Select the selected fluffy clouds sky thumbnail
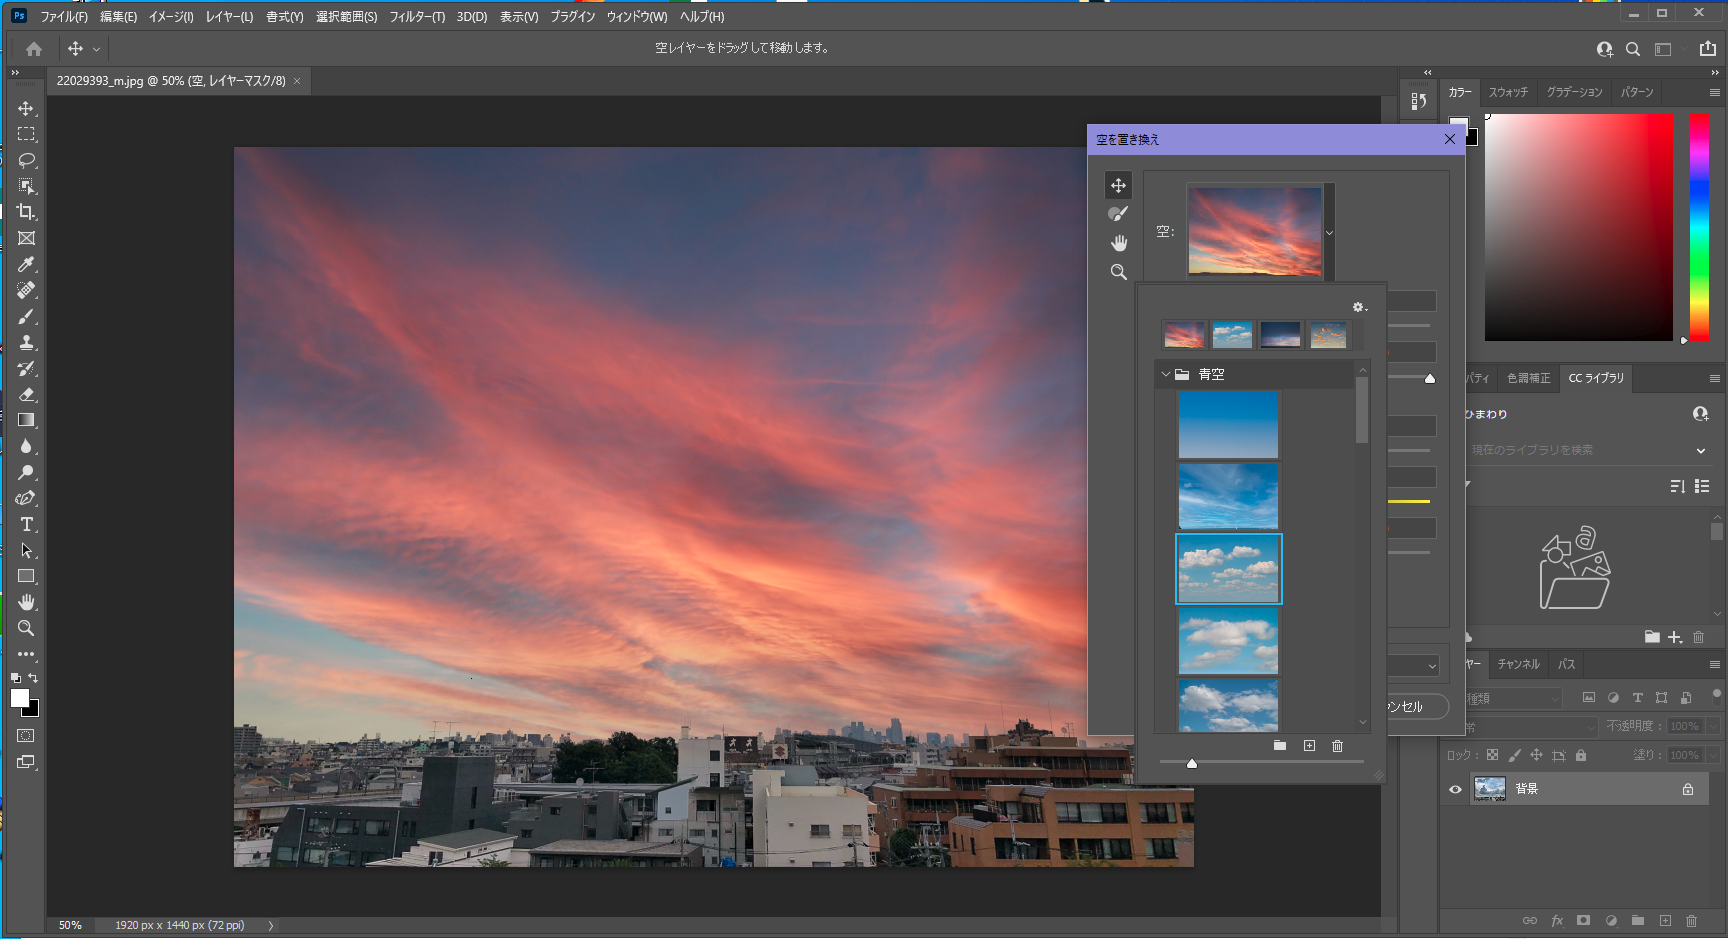1728x939 pixels. click(x=1228, y=569)
